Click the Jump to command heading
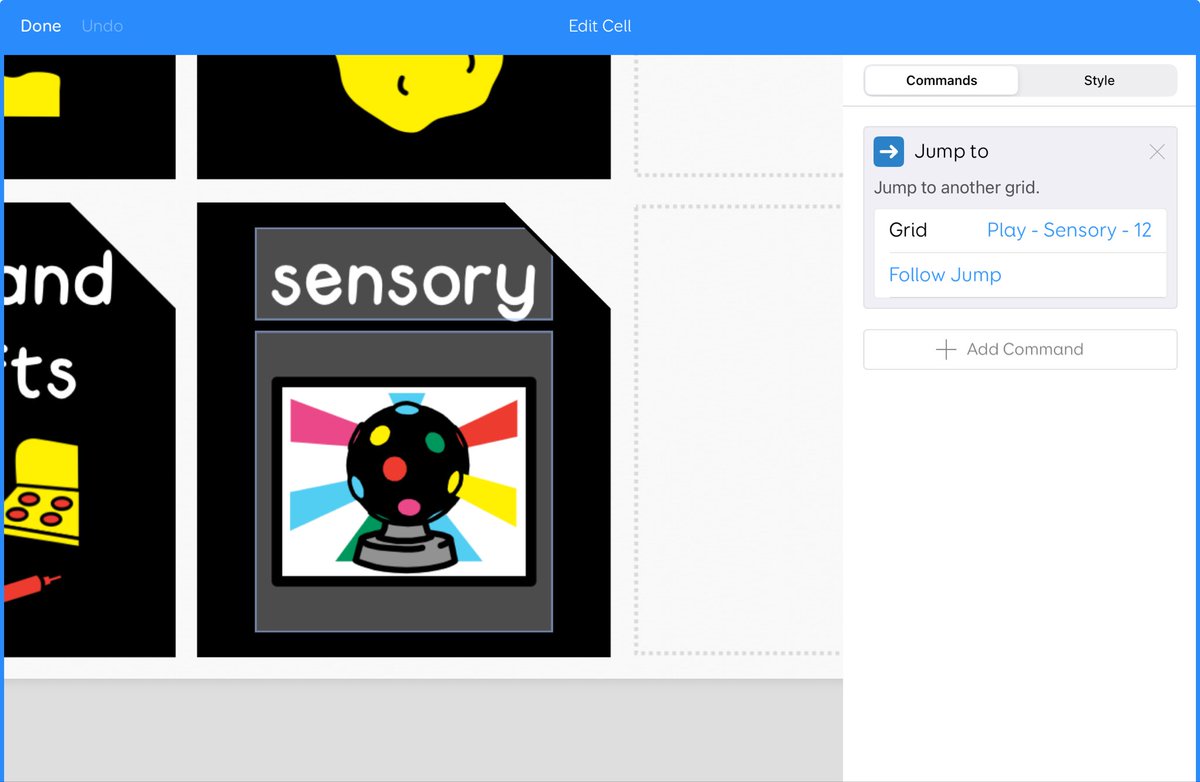Image resolution: width=1200 pixels, height=782 pixels. tap(951, 151)
